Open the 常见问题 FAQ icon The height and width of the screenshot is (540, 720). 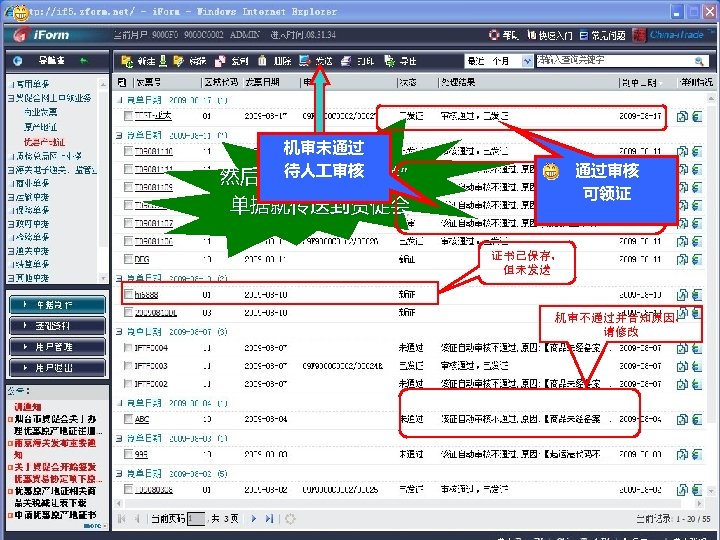[584, 35]
